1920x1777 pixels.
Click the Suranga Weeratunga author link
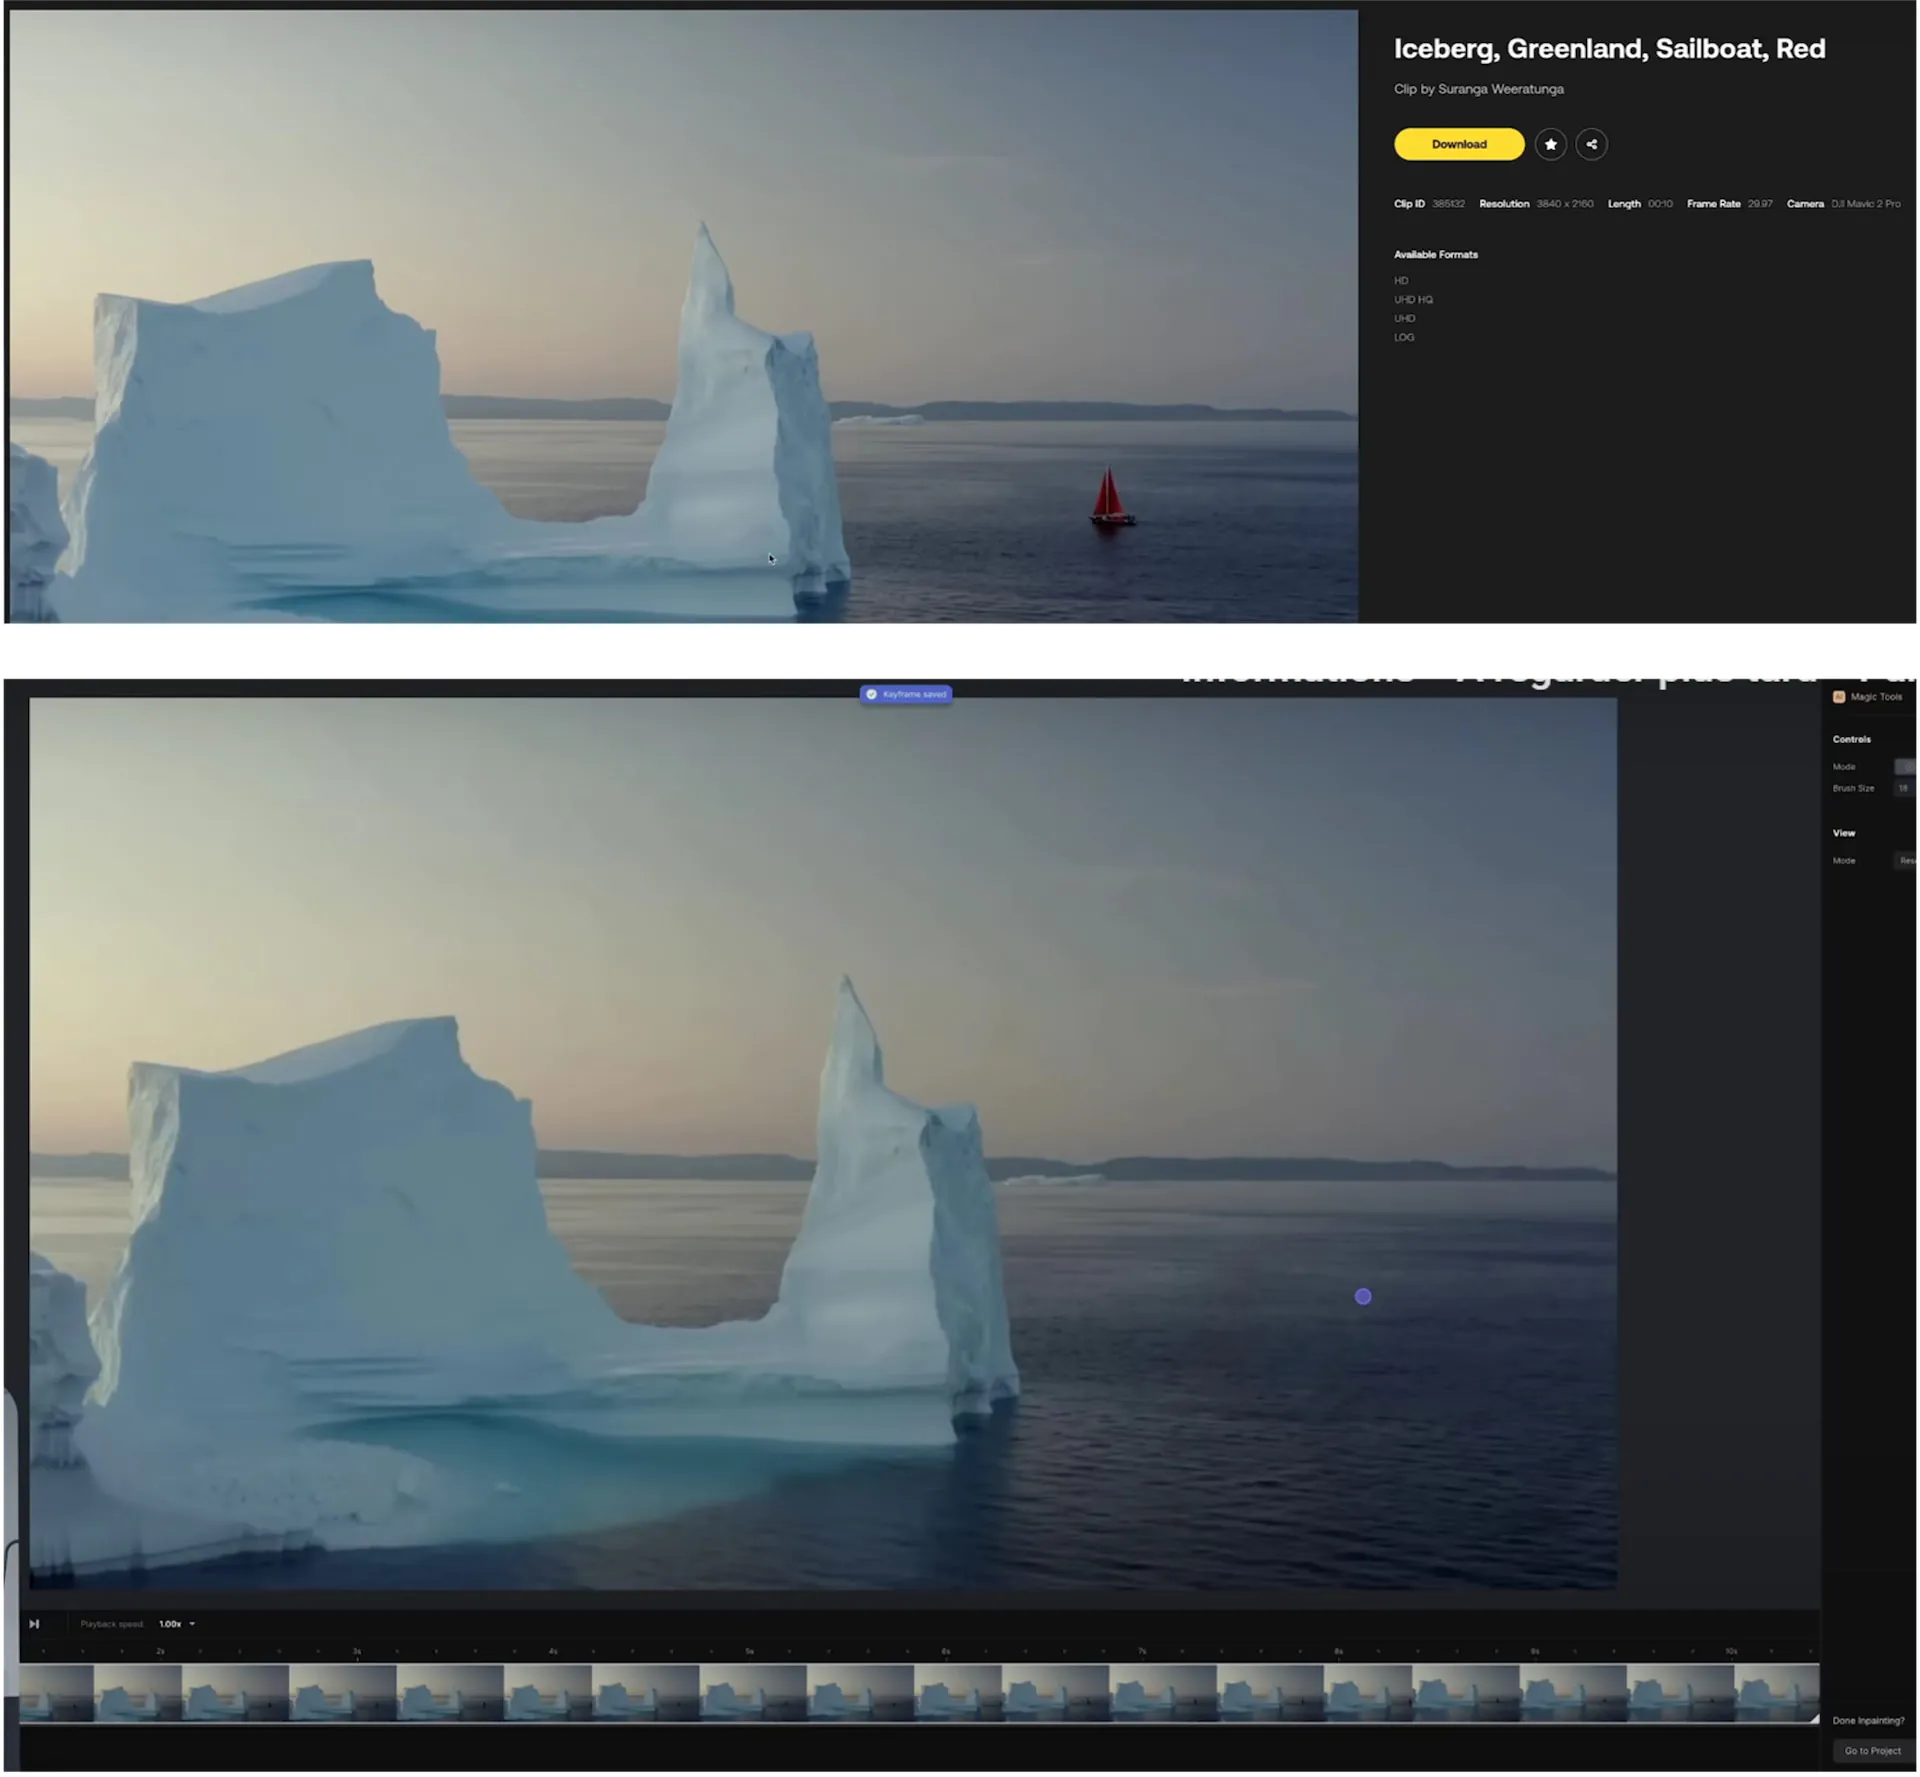pyautogui.click(x=1500, y=89)
